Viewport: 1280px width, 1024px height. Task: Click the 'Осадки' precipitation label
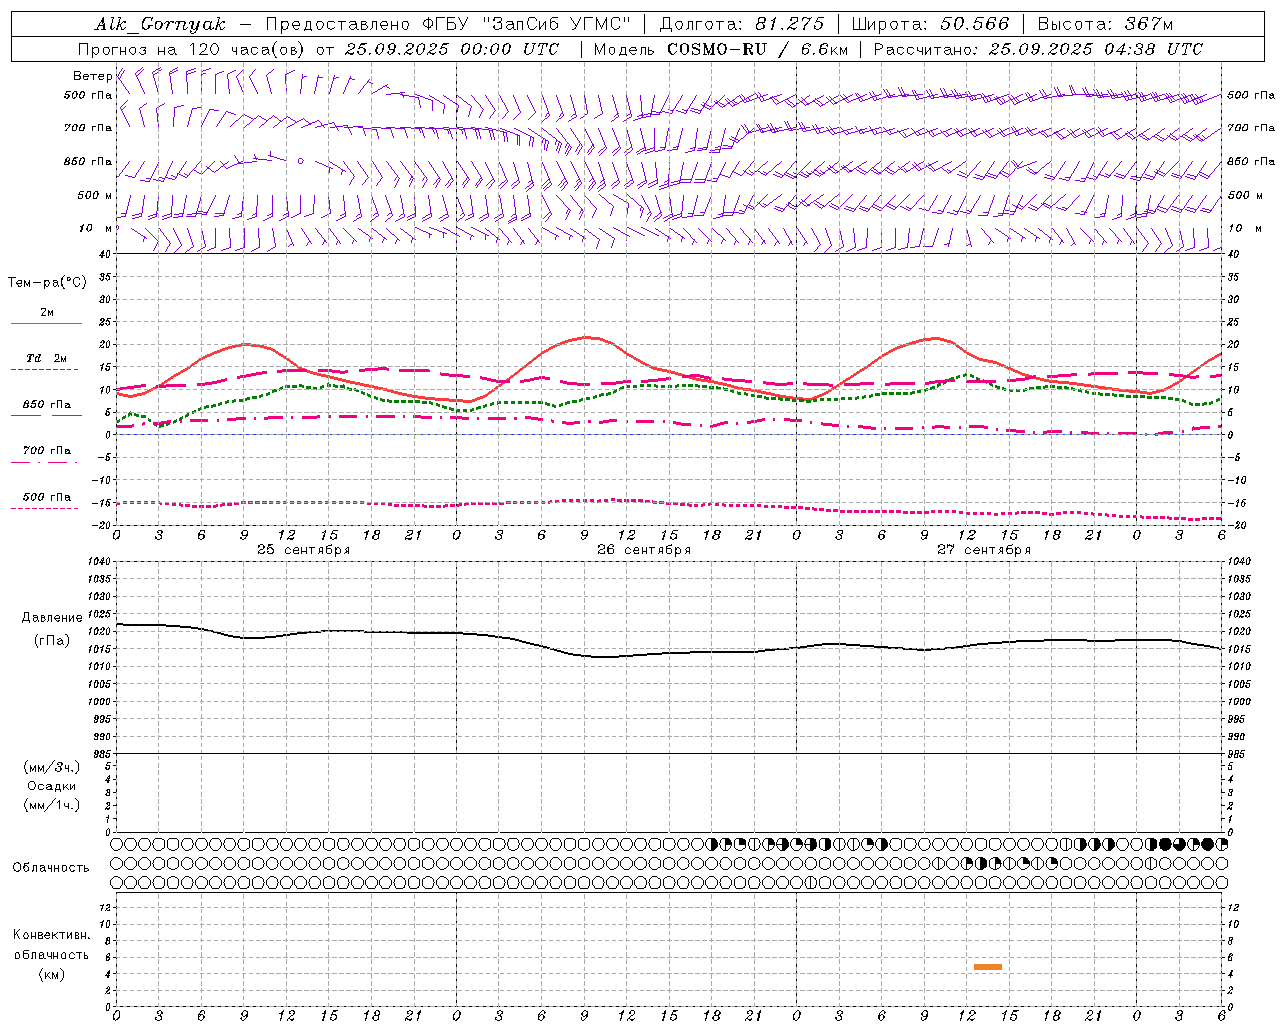tap(52, 786)
